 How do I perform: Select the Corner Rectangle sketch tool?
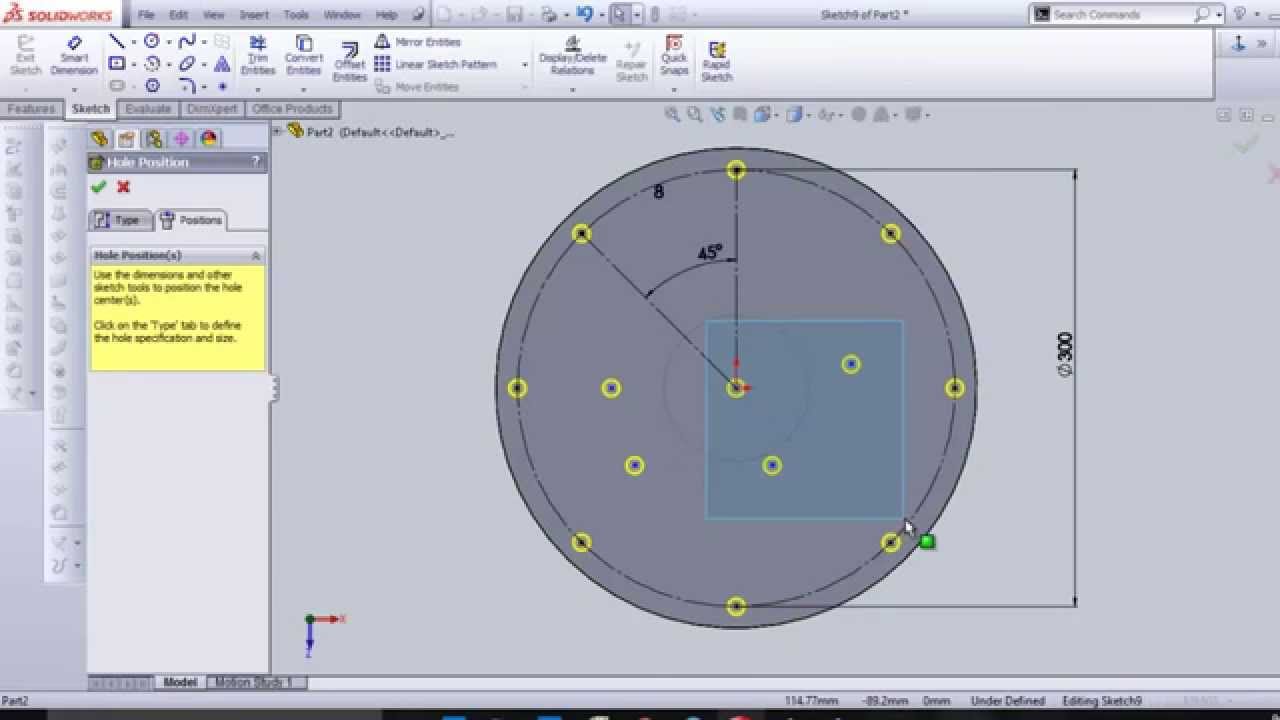pyautogui.click(x=117, y=64)
